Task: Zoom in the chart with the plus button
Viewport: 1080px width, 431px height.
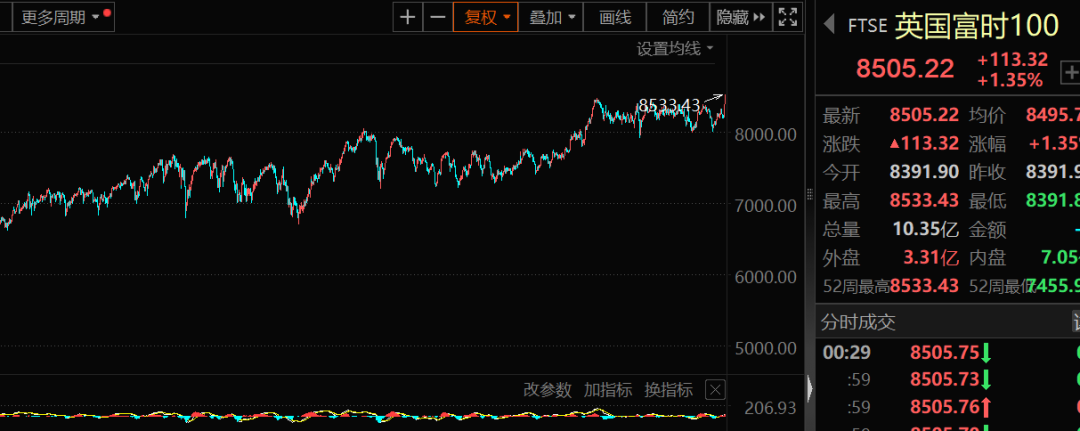Action: 407,17
